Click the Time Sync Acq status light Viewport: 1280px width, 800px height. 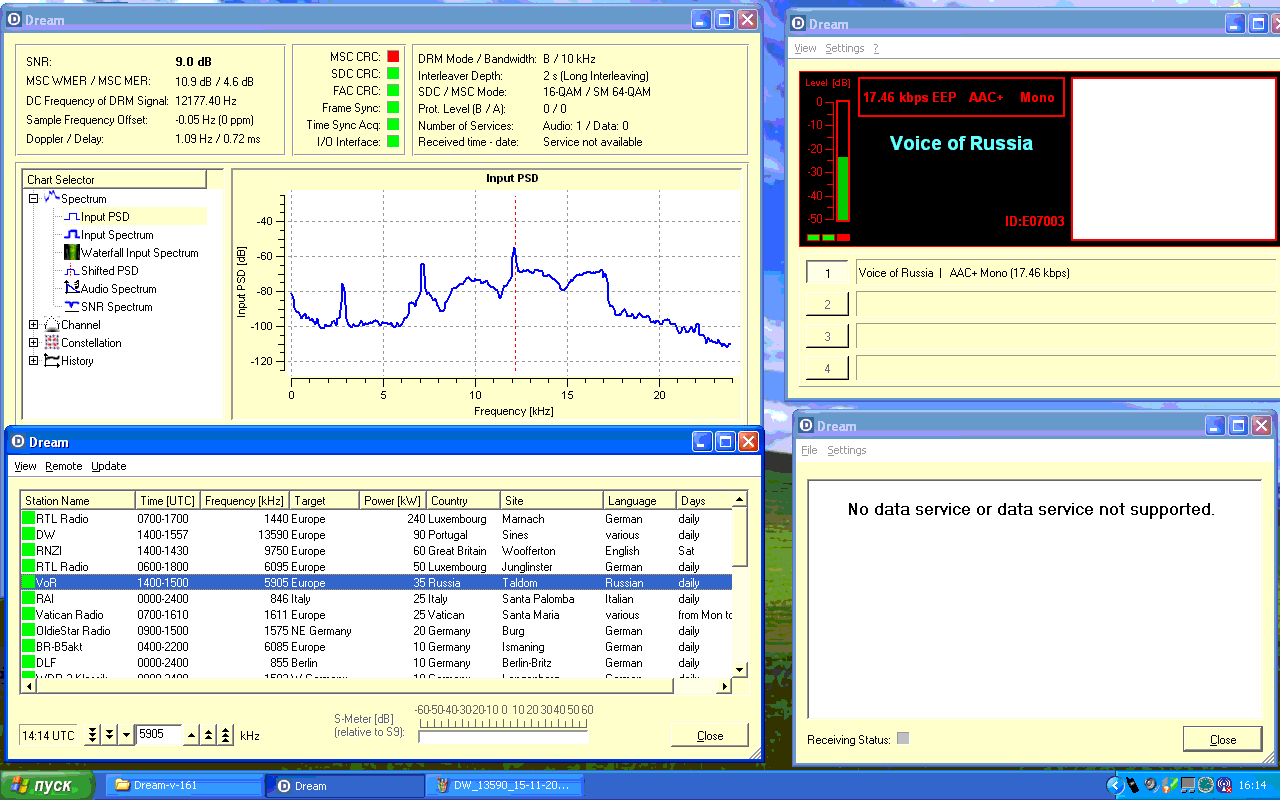(393, 125)
